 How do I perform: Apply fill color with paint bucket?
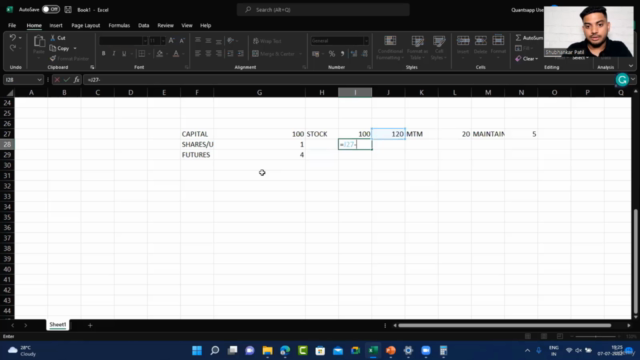[160, 53]
